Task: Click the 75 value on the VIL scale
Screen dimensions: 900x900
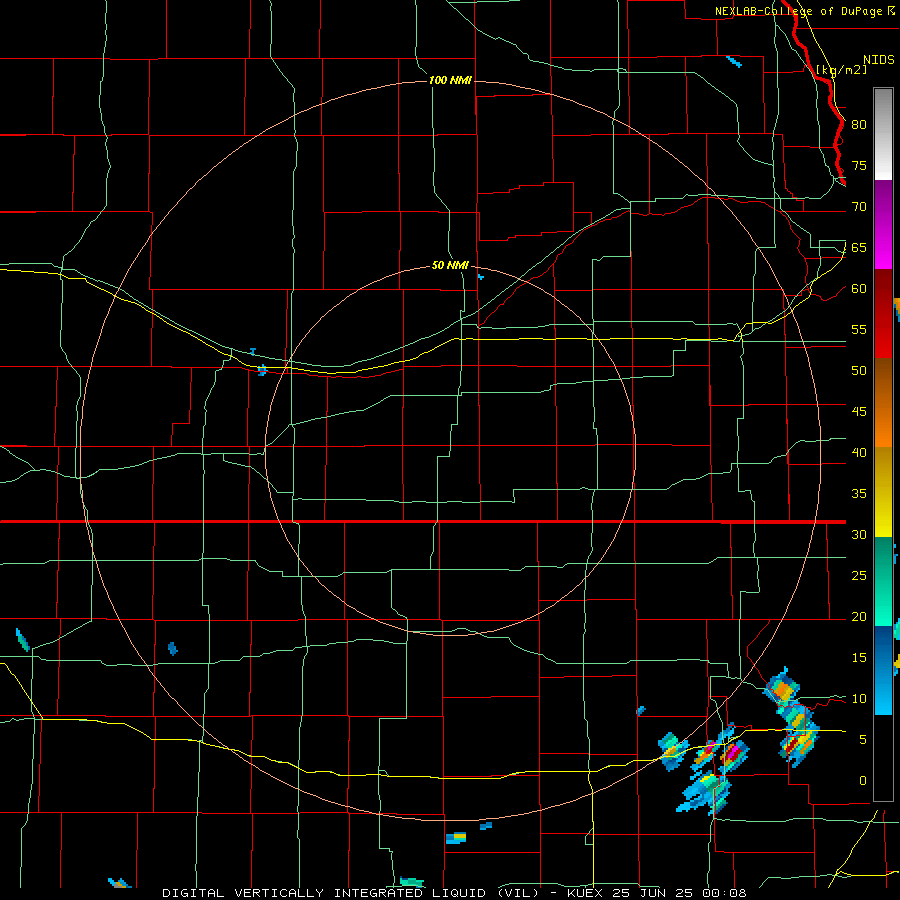Action: [859, 165]
